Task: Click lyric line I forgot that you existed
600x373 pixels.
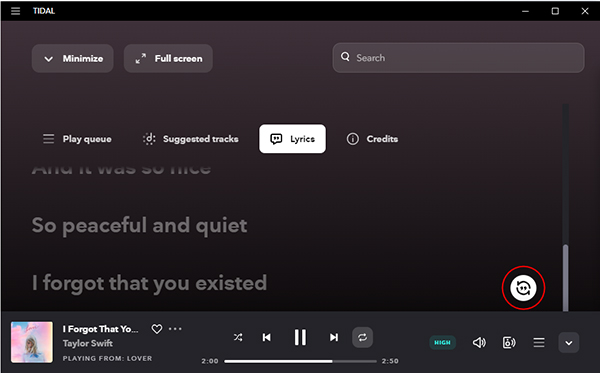Action: coord(149,283)
